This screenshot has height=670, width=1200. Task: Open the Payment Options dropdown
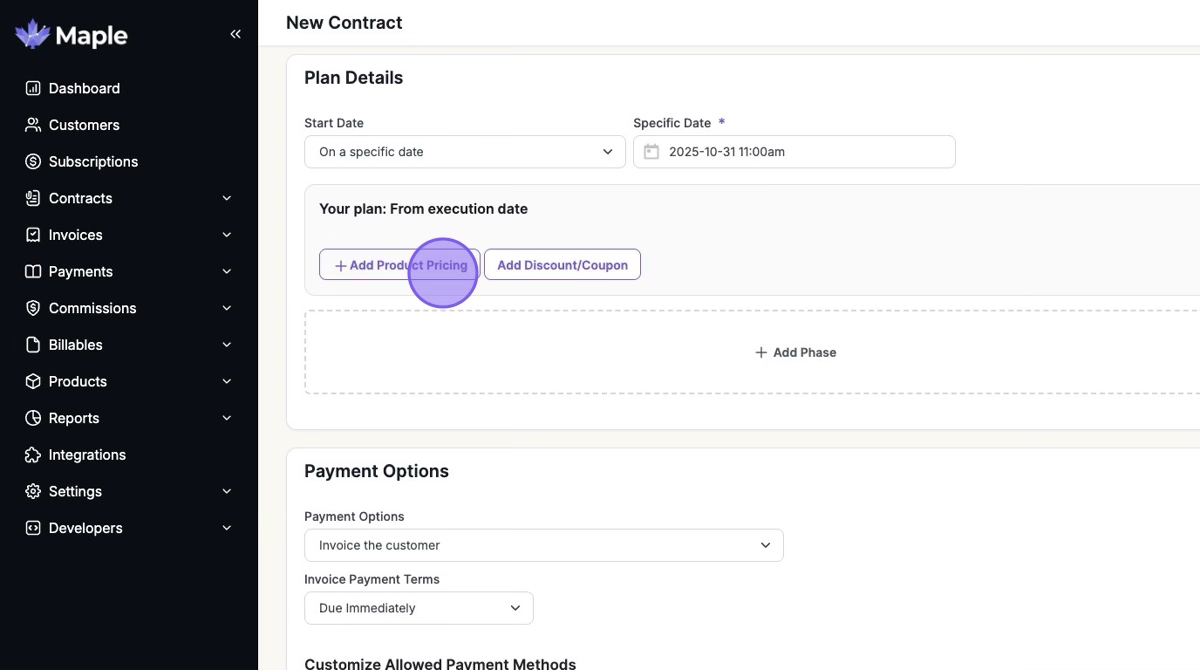pos(543,545)
